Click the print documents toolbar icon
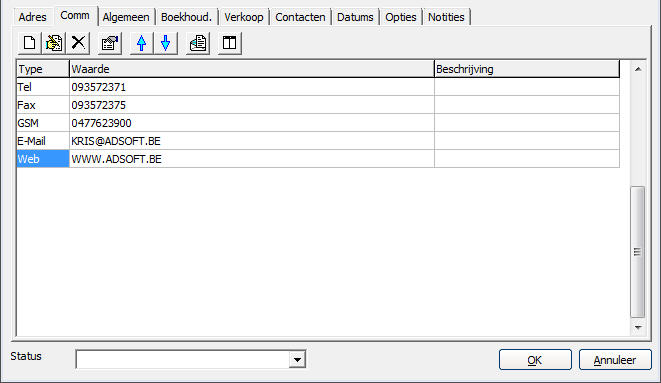This screenshot has height=383, width=661. click(x=198, y=43)
